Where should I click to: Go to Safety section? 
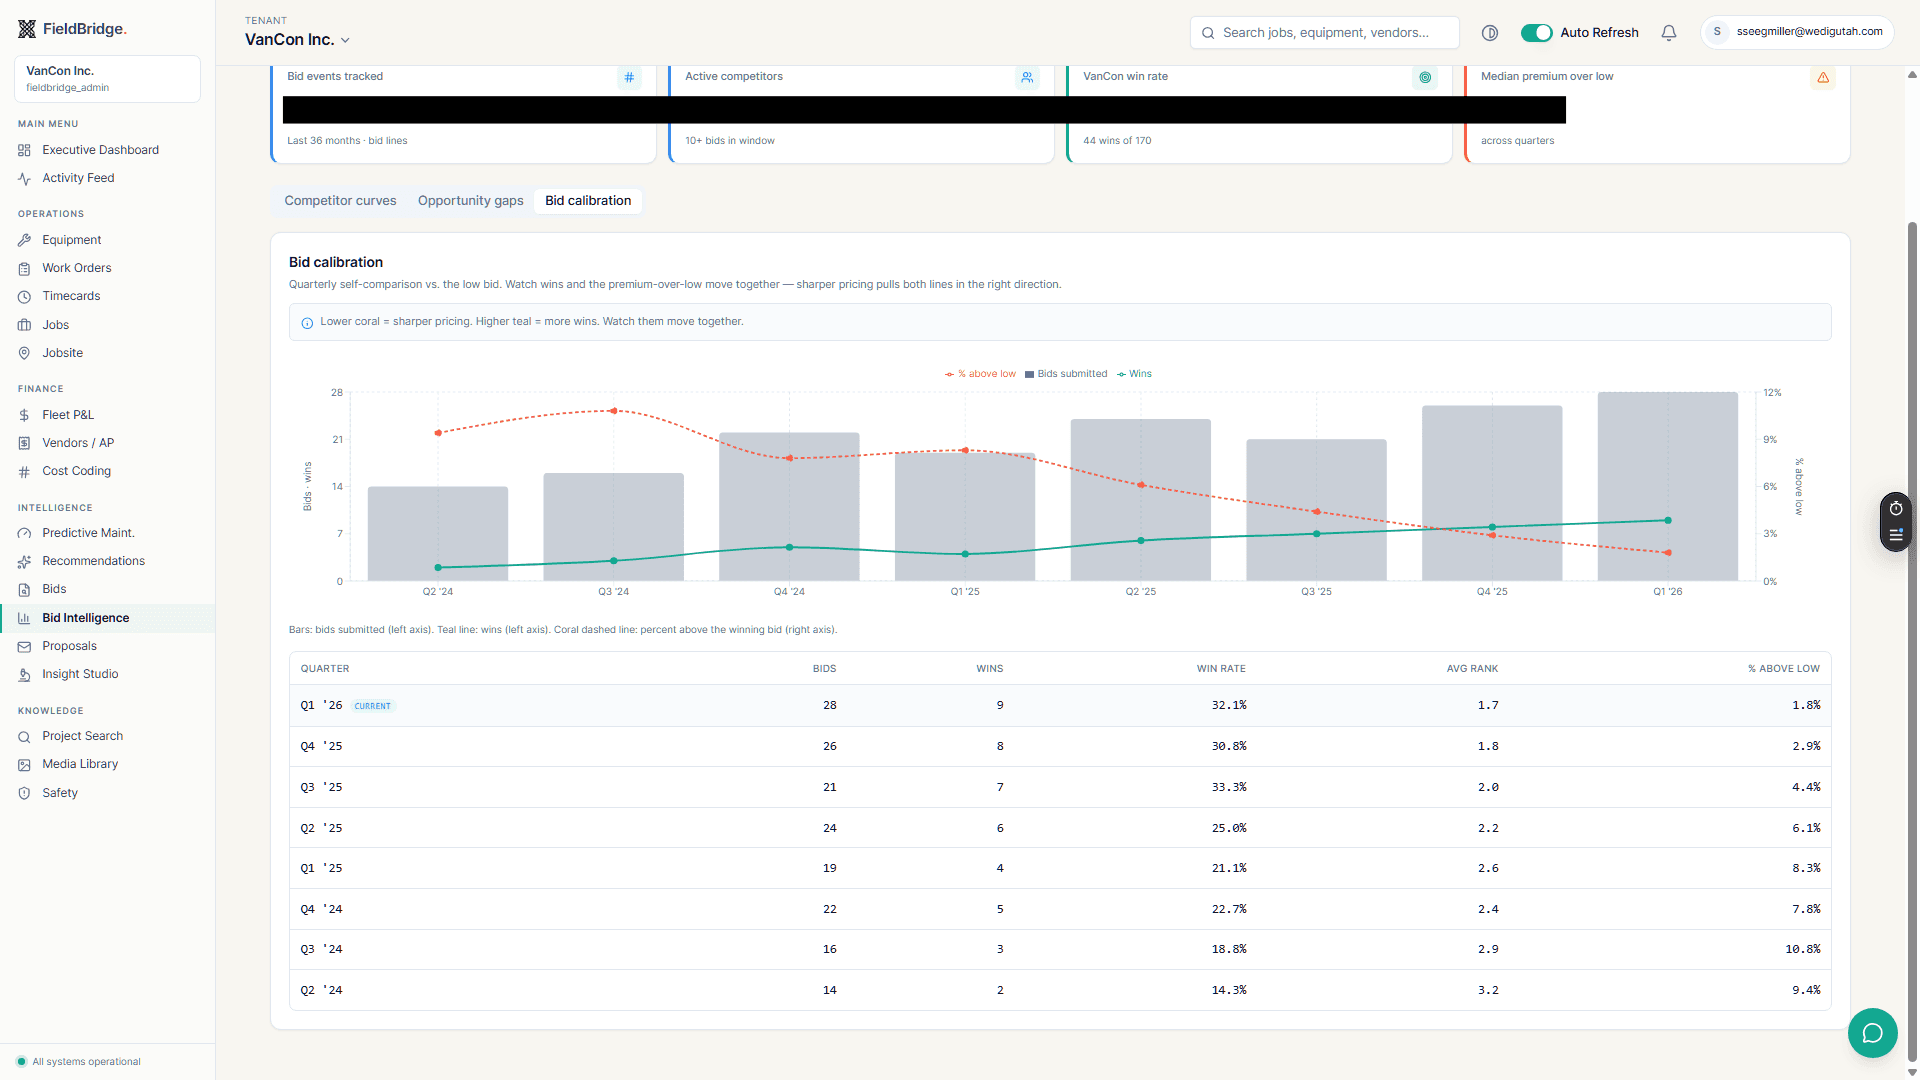coord(60,793)
